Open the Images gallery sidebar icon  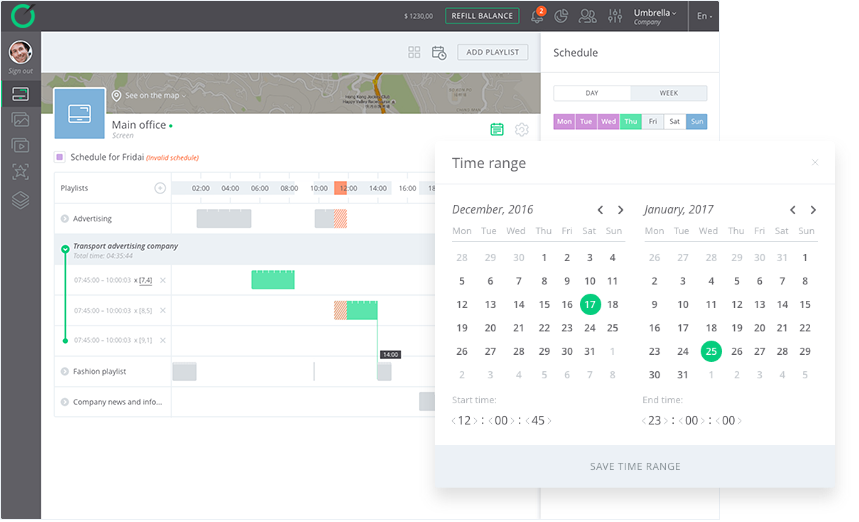click(x=20, y=119)
